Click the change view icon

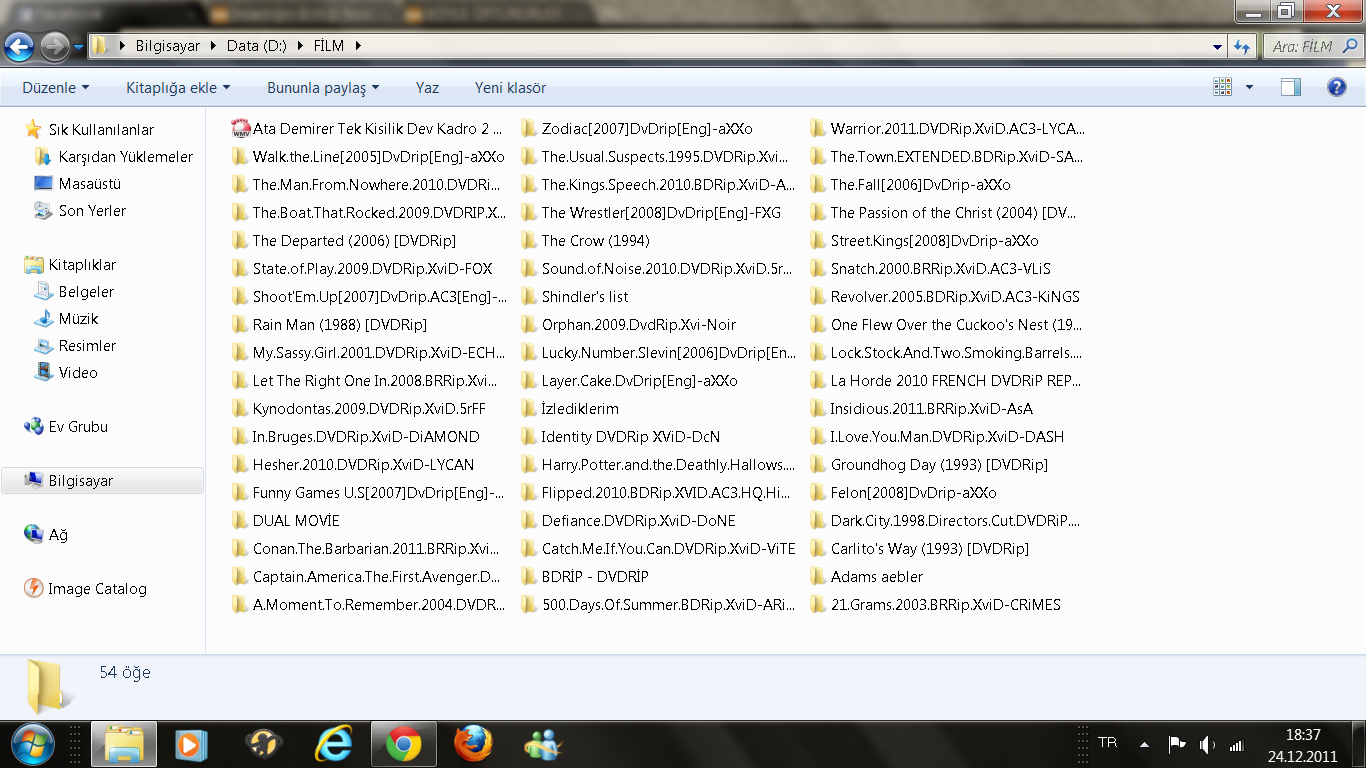1222,88
